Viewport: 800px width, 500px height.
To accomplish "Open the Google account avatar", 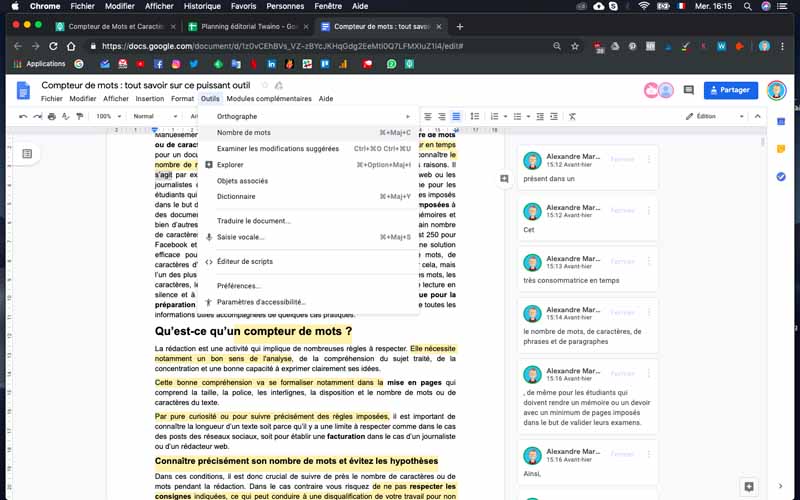I will coord(777,90).
